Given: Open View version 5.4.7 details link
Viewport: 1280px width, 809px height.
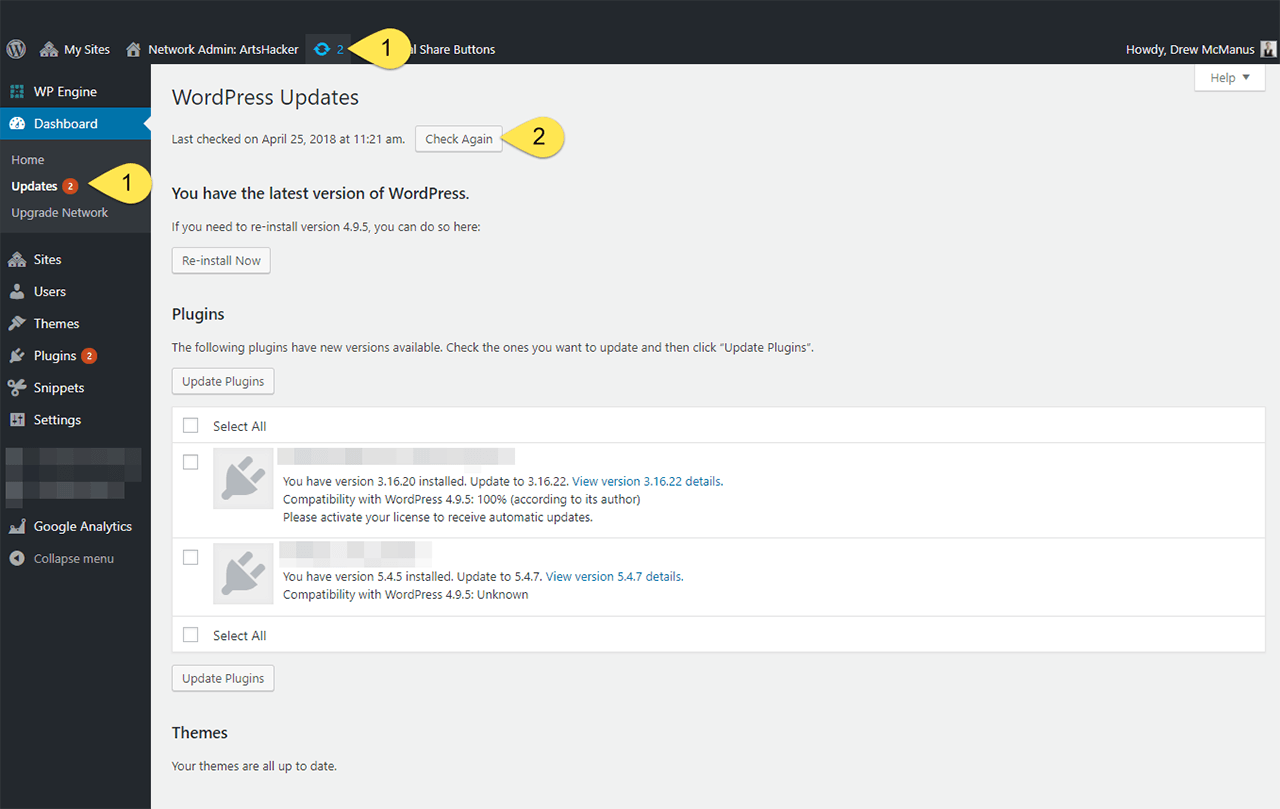Looking at the screenshot, I should (614, 577).
